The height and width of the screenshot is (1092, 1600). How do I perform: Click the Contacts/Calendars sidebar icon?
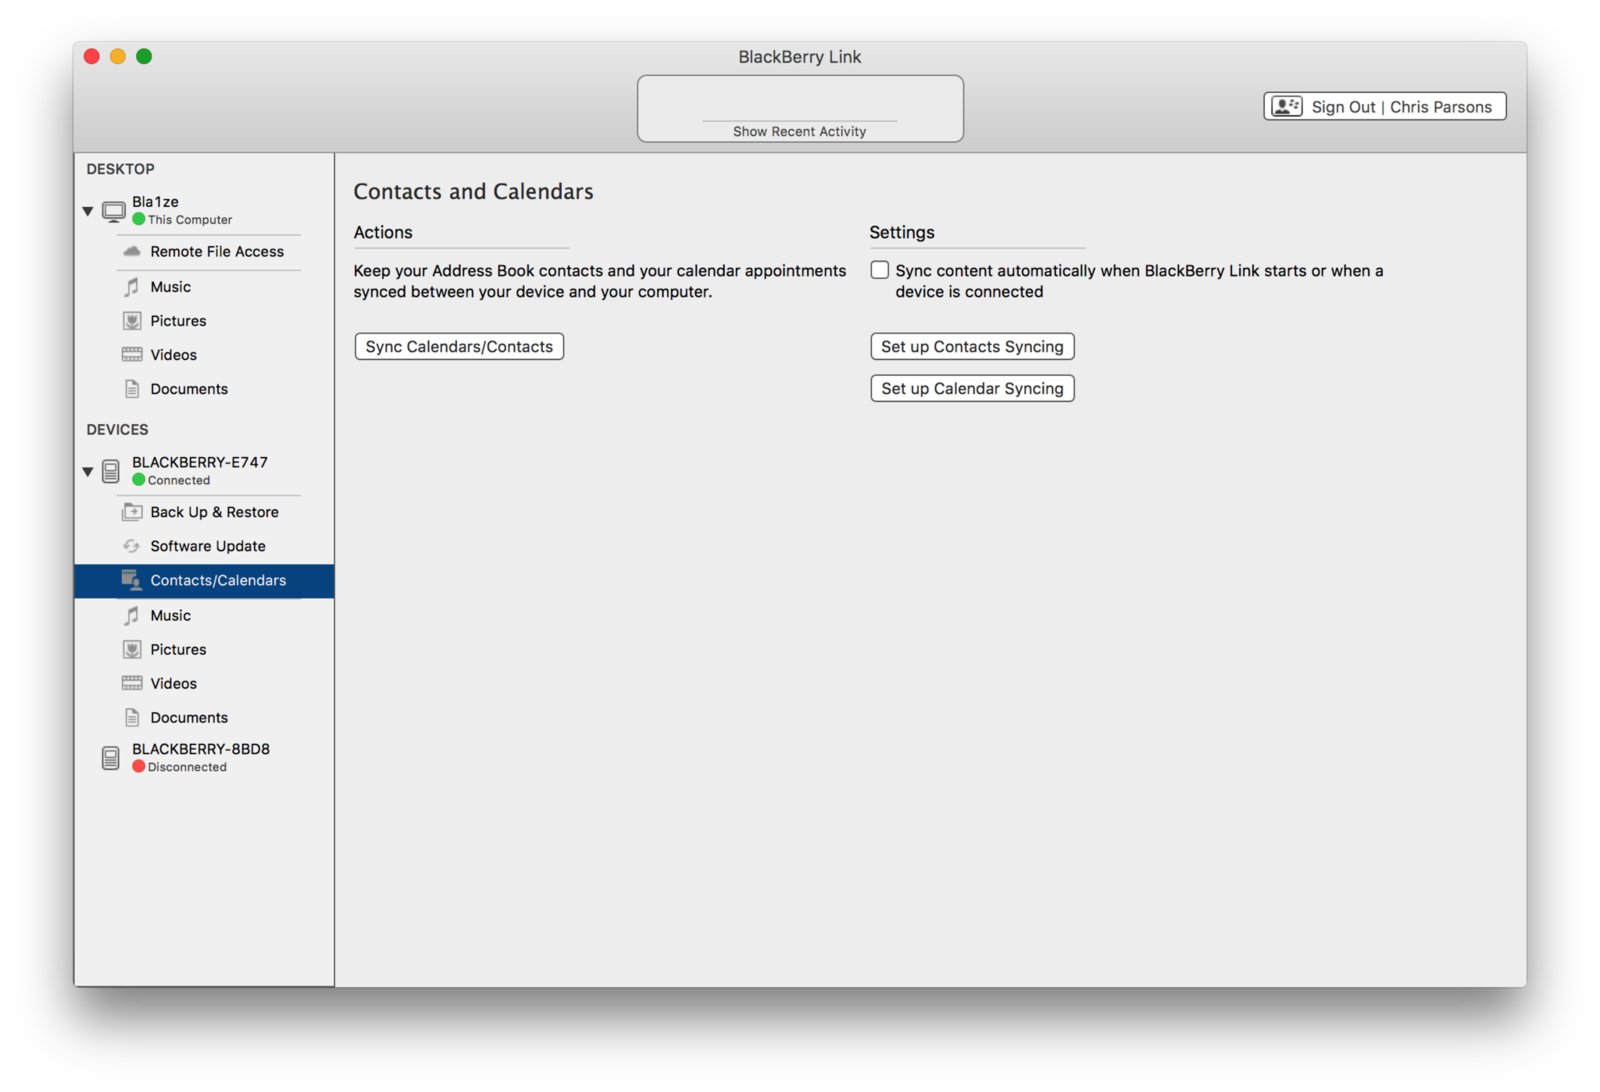coord(131,580)
